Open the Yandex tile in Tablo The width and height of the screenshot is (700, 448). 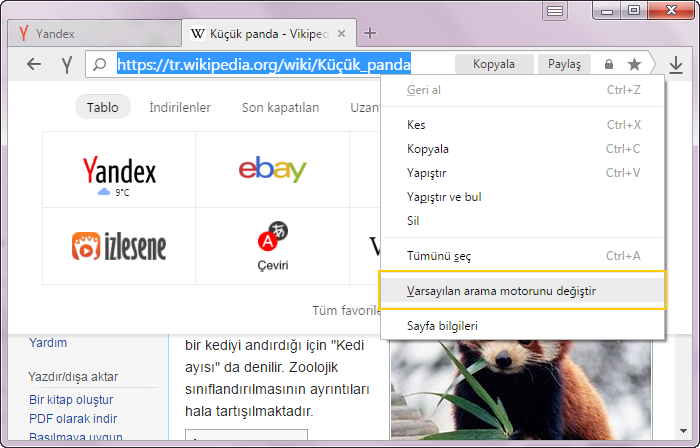tap(119, 170)
